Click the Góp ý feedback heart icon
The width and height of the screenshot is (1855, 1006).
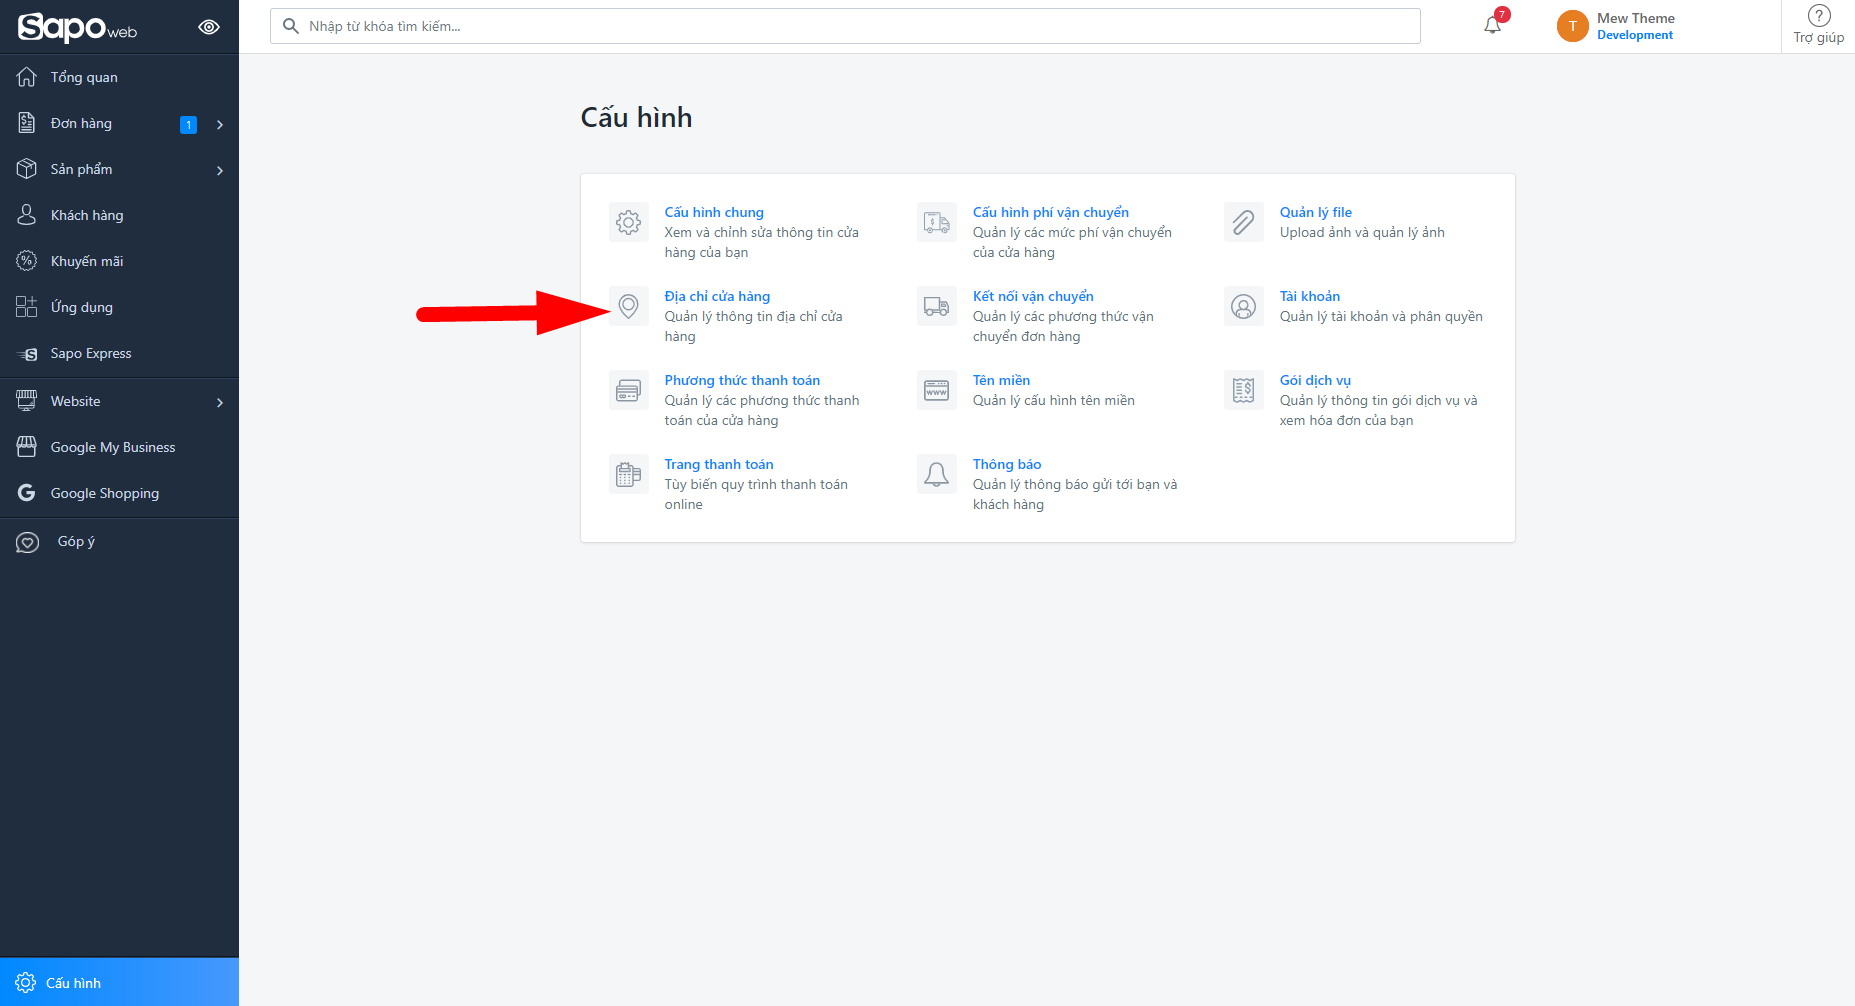(27, 542)
